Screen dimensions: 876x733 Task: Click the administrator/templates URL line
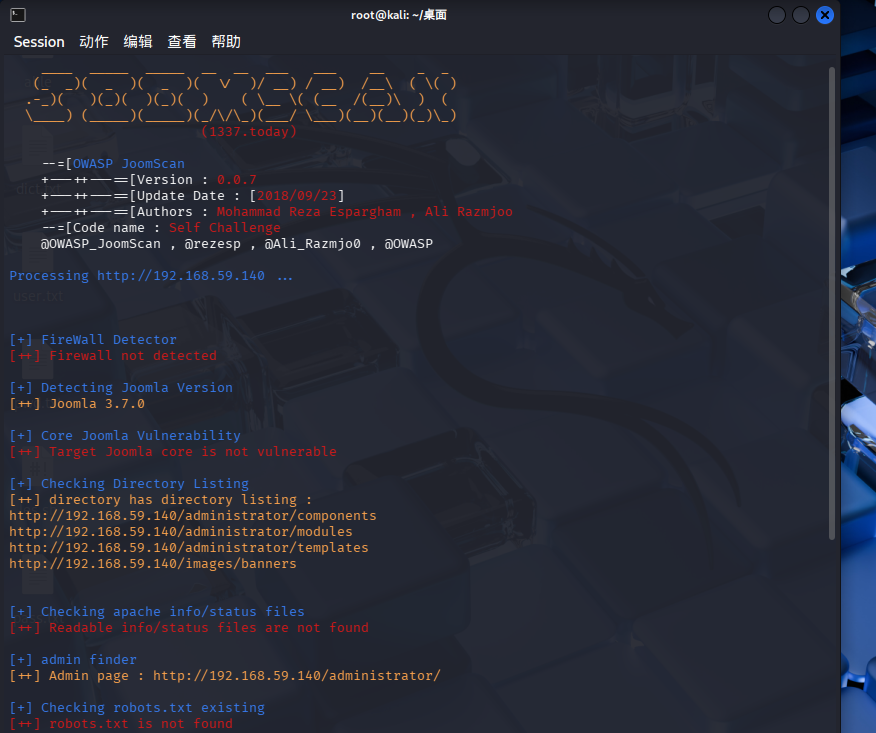pyautogui.click(x=189, y=548)
